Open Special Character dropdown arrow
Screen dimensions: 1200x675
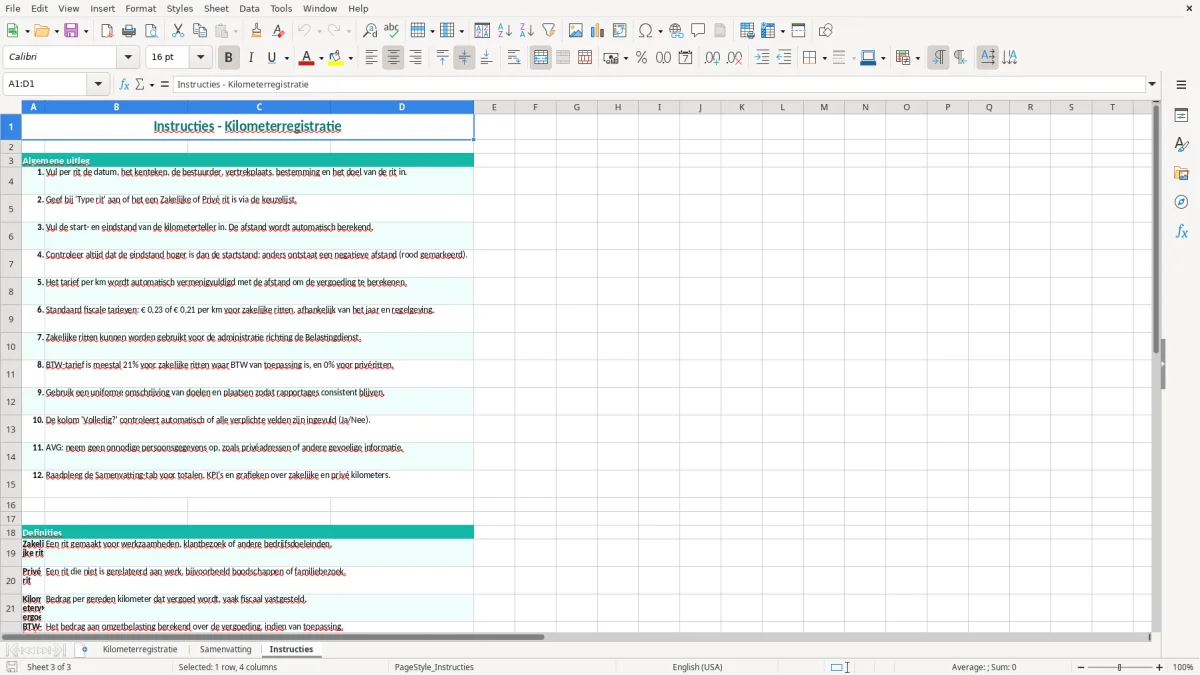coord(660,31)
